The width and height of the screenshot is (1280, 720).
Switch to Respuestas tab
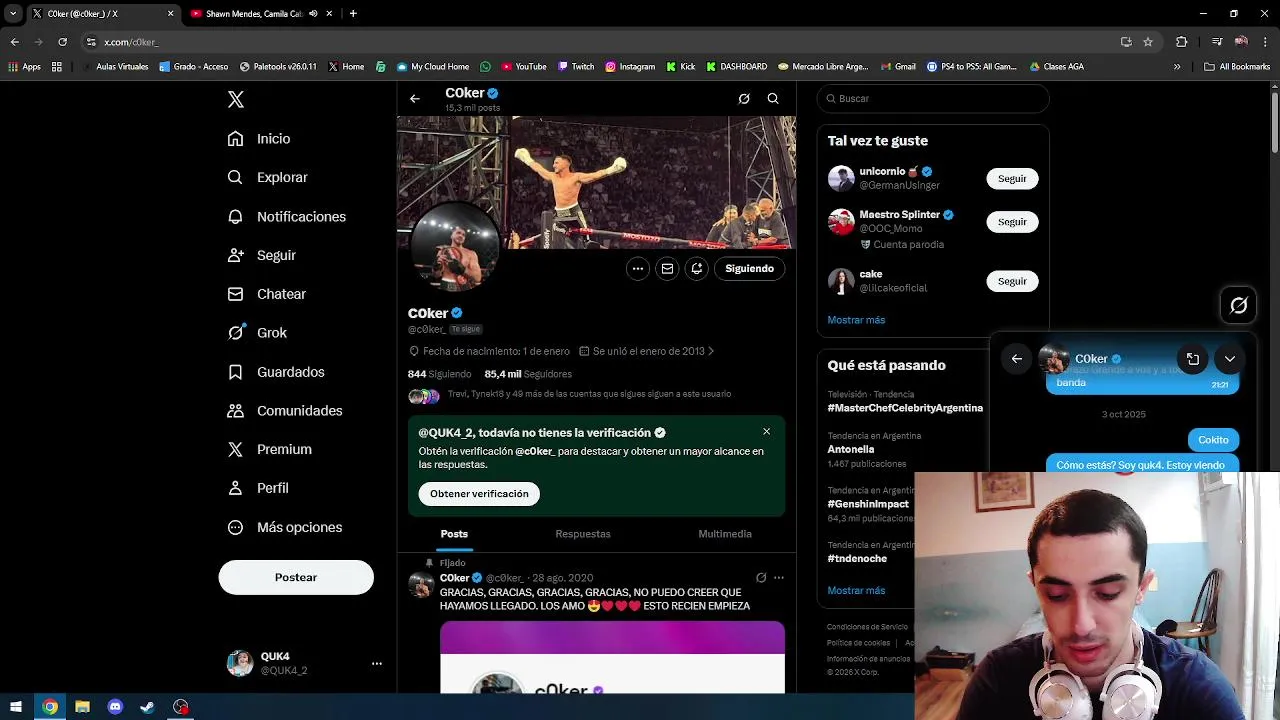583,534
